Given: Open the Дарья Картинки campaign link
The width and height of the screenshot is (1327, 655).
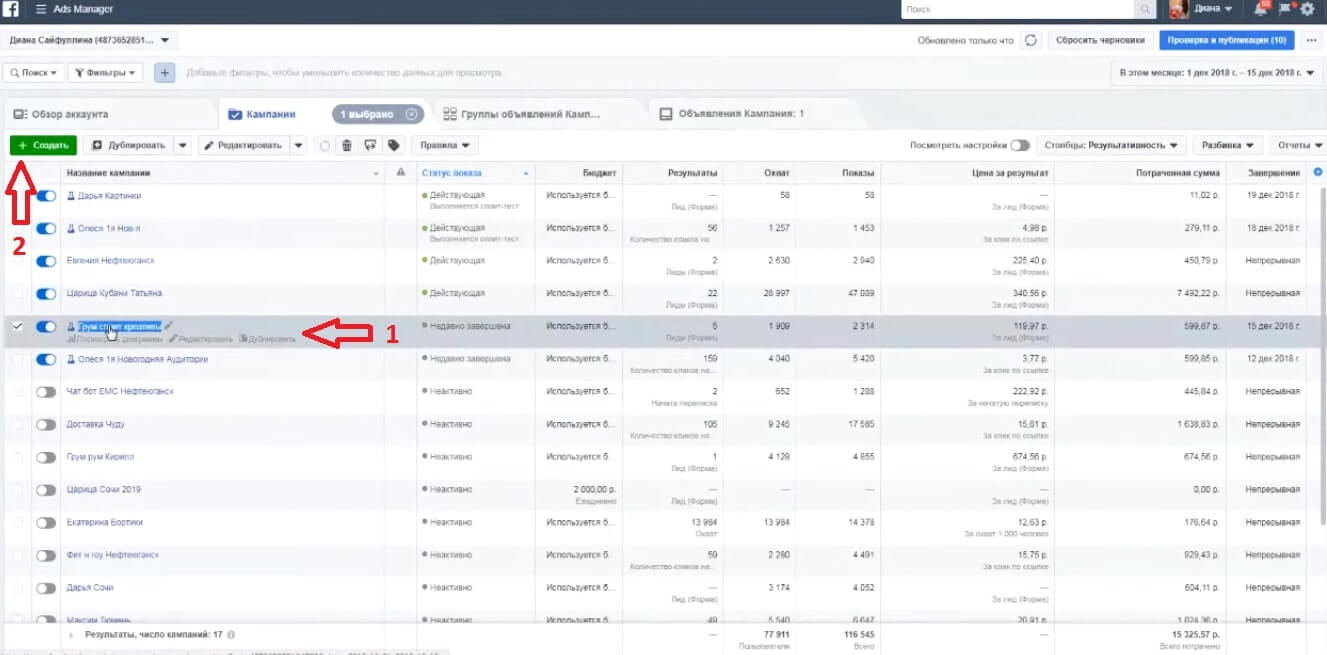Looking at the screenshot, I should pyautogui.click(x=109, y=196).
